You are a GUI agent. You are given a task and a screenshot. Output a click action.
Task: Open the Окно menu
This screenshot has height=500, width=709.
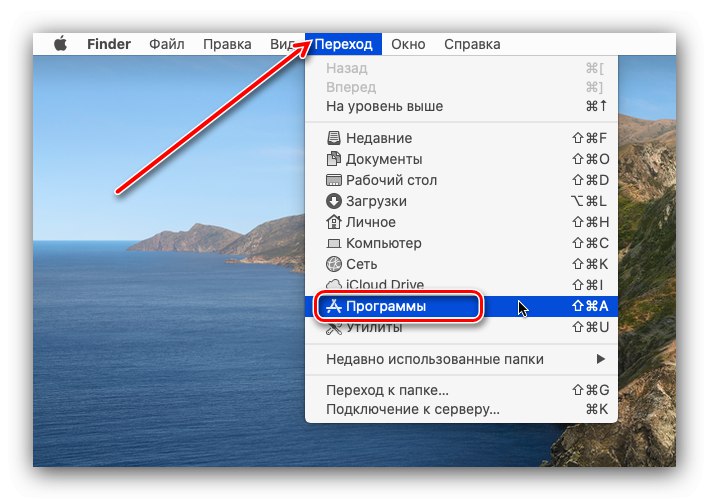[408, 44]
